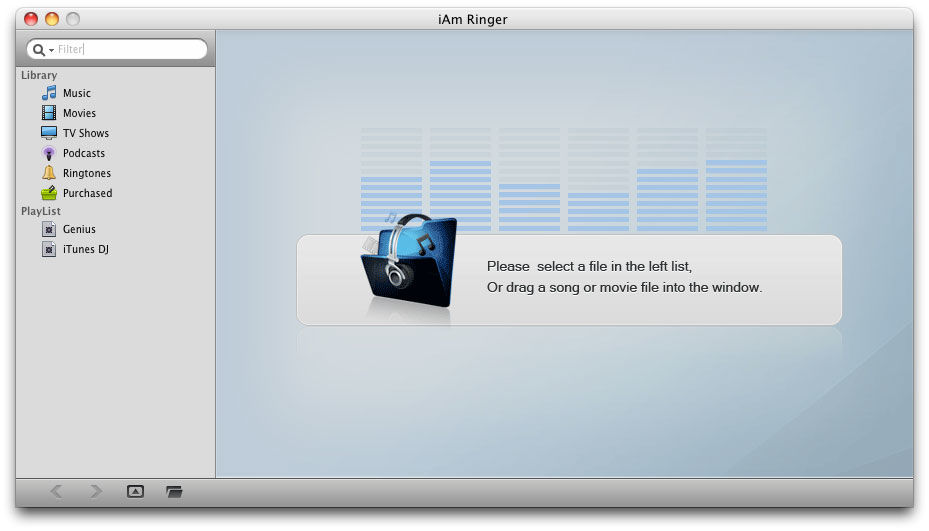
Task: Click the Genius playlist icon
Action: click(x=49, y=229)
